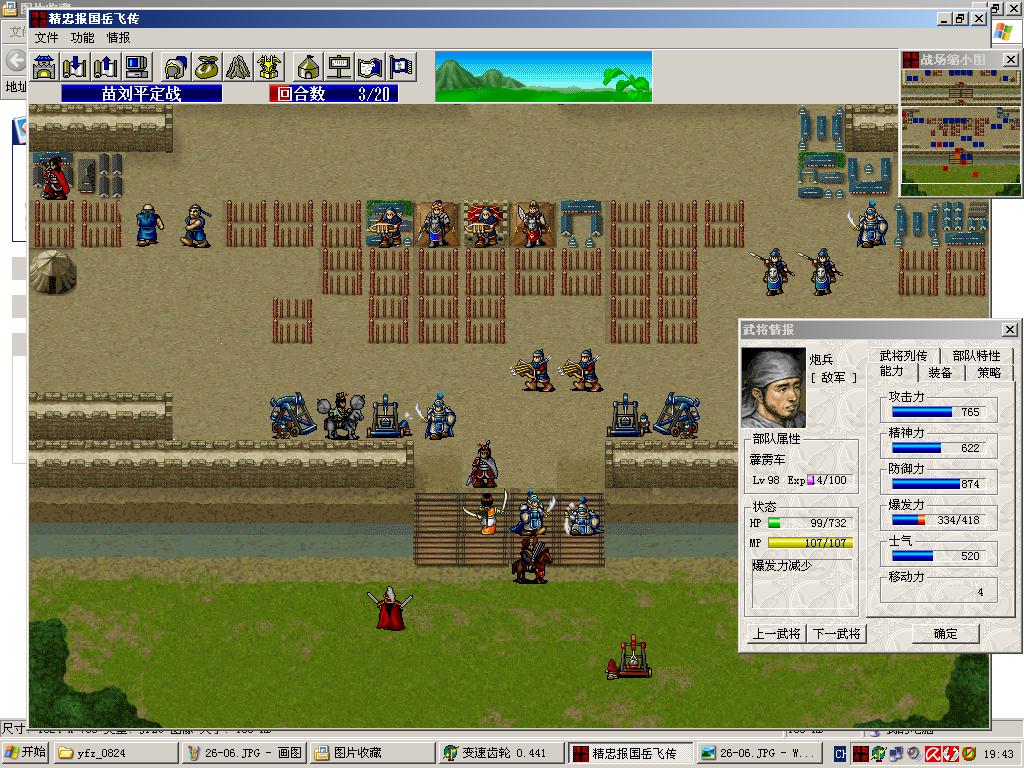Switch to 图片收藏 taskbar item
The image size is (1024, 768).
(372, 753)
